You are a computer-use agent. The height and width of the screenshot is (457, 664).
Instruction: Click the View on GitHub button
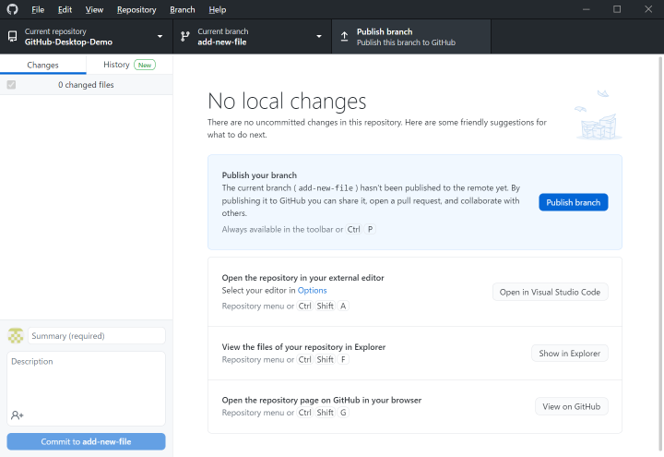[x=571, y=407]
